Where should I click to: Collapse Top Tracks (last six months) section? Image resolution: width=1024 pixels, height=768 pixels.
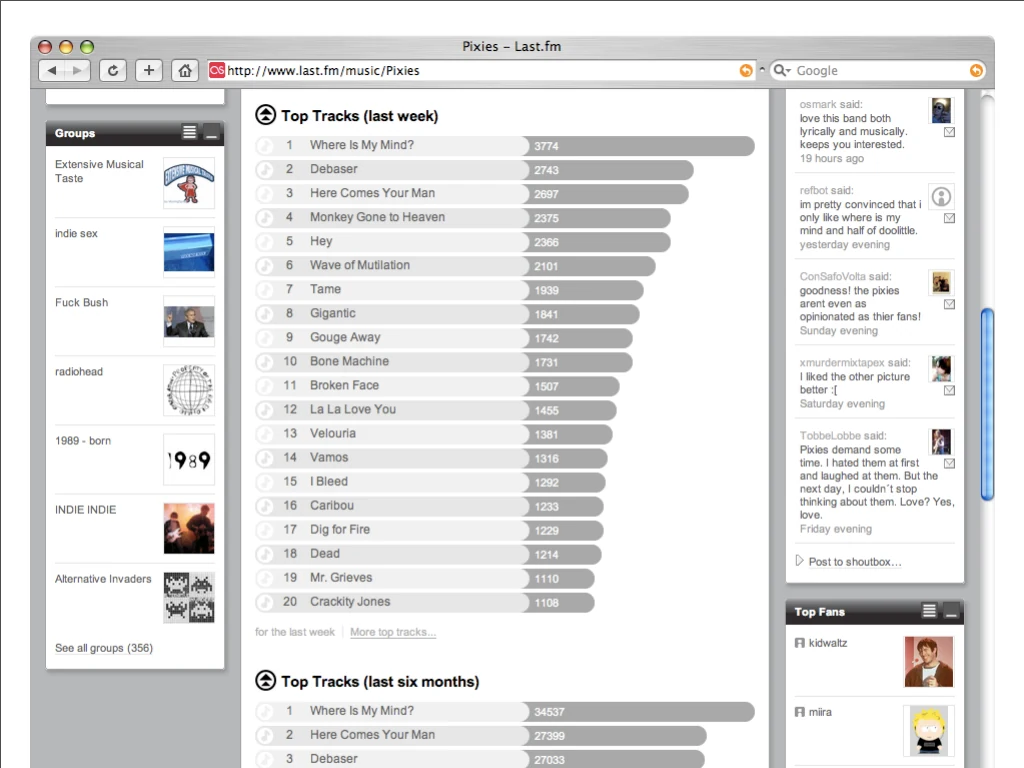point(265,680)
